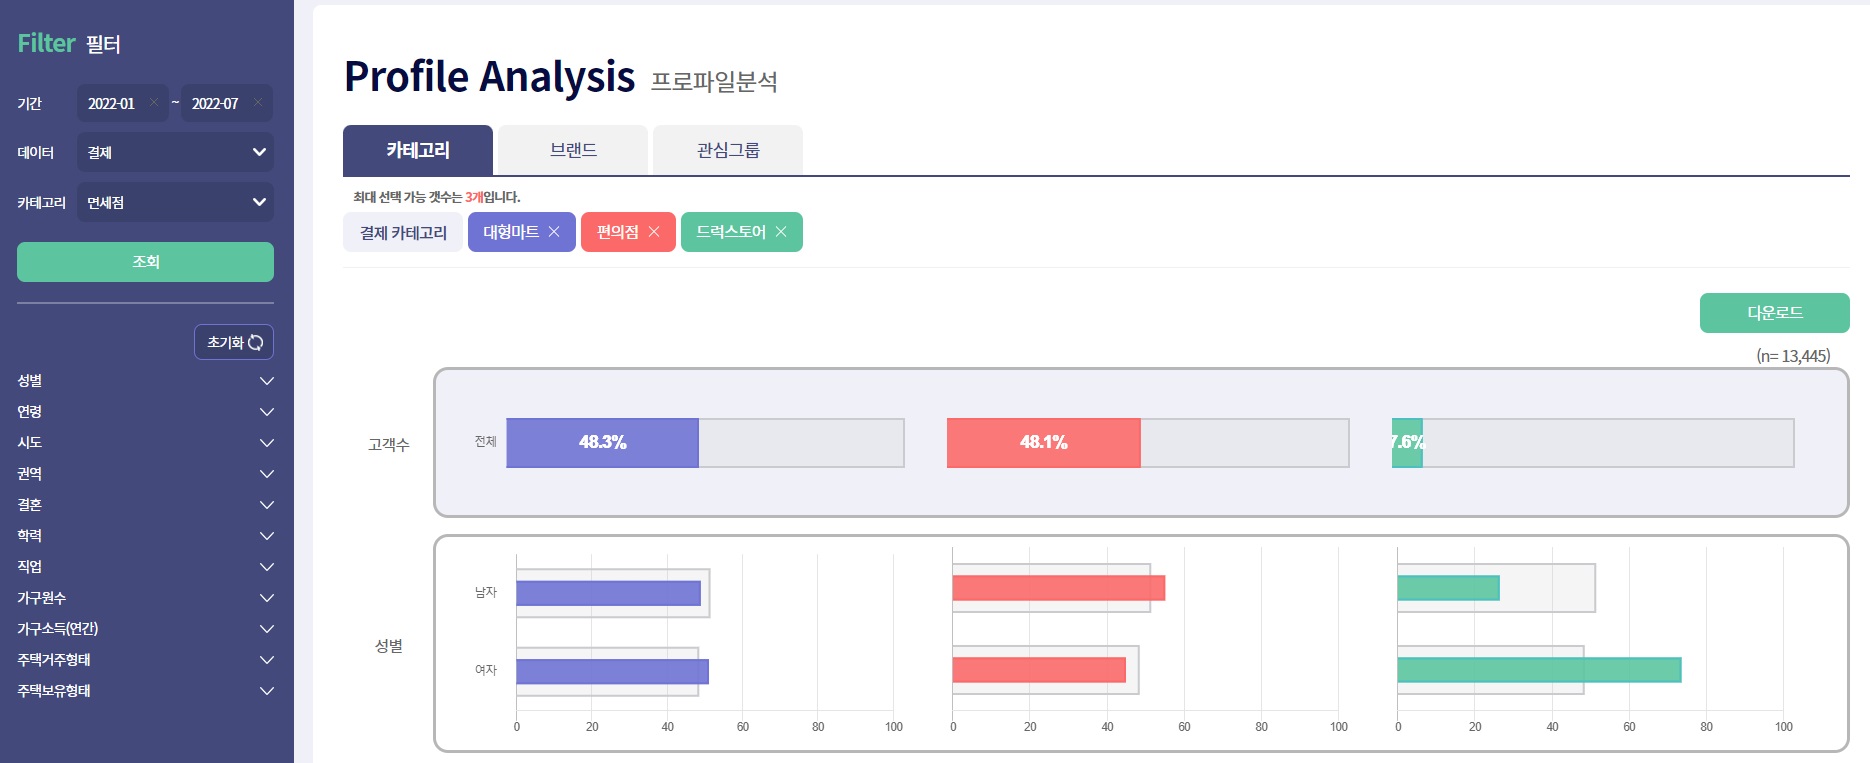Image resolution: width=1870 pixels, height=763 pixels.
Task: Remove the 편의점 tag with its X
Action: [x=654, y=232]
